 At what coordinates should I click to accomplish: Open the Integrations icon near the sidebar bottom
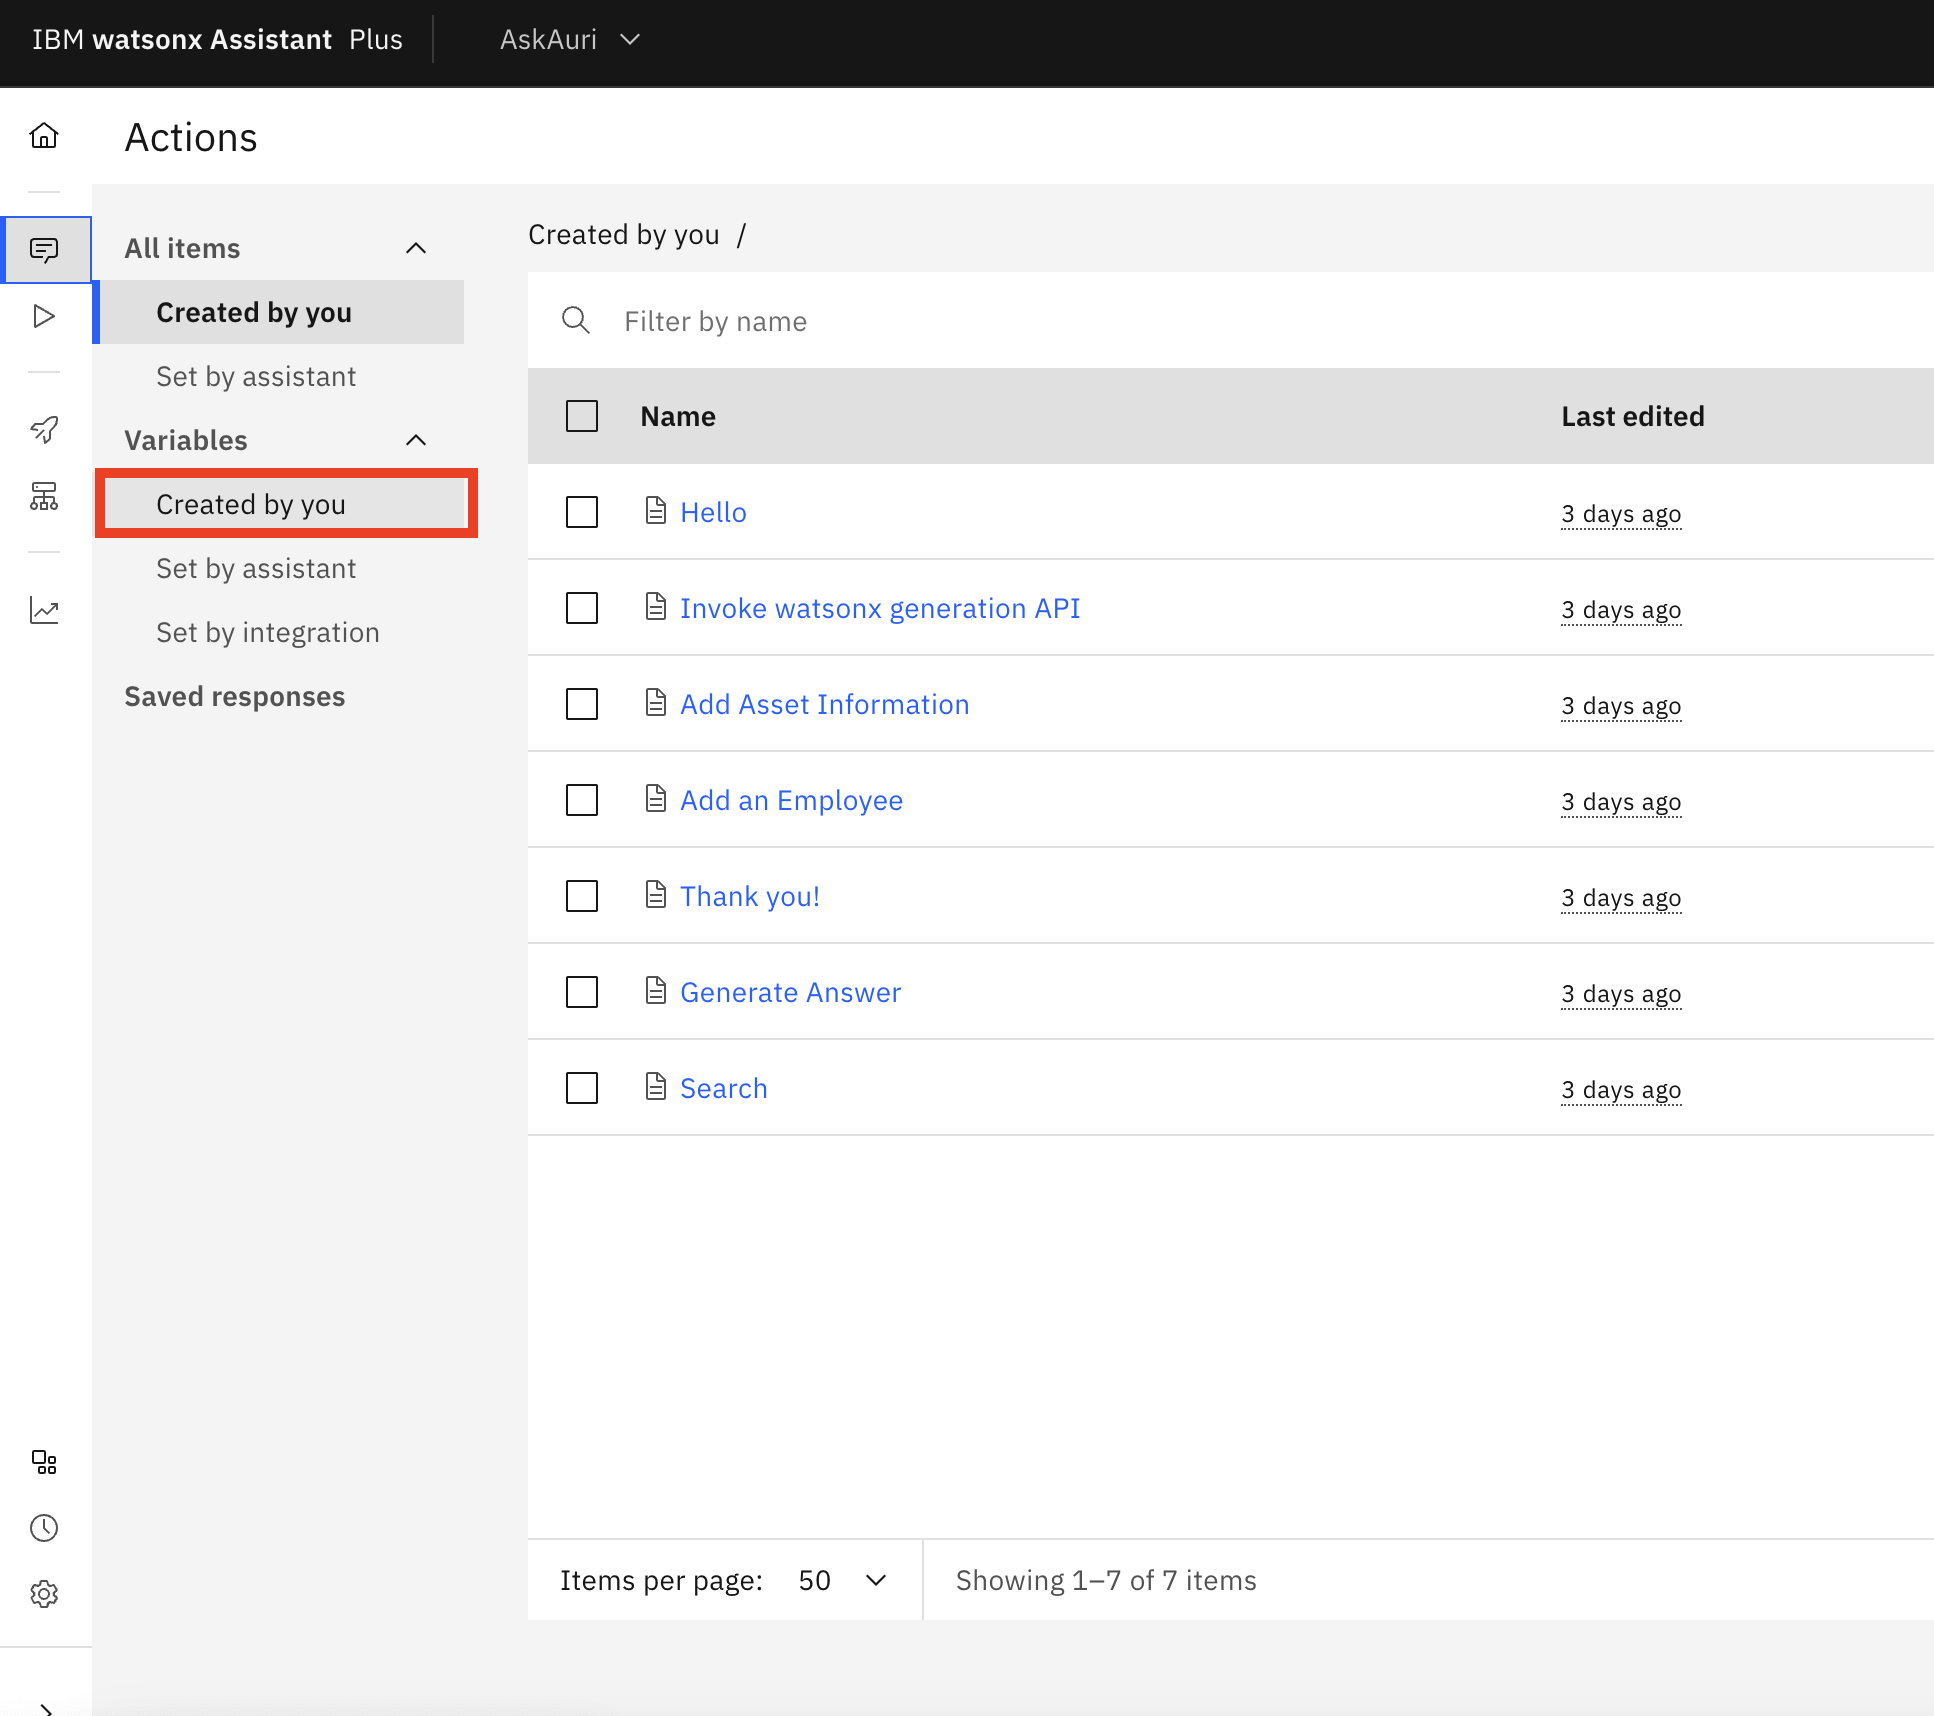click(44, 1462)
